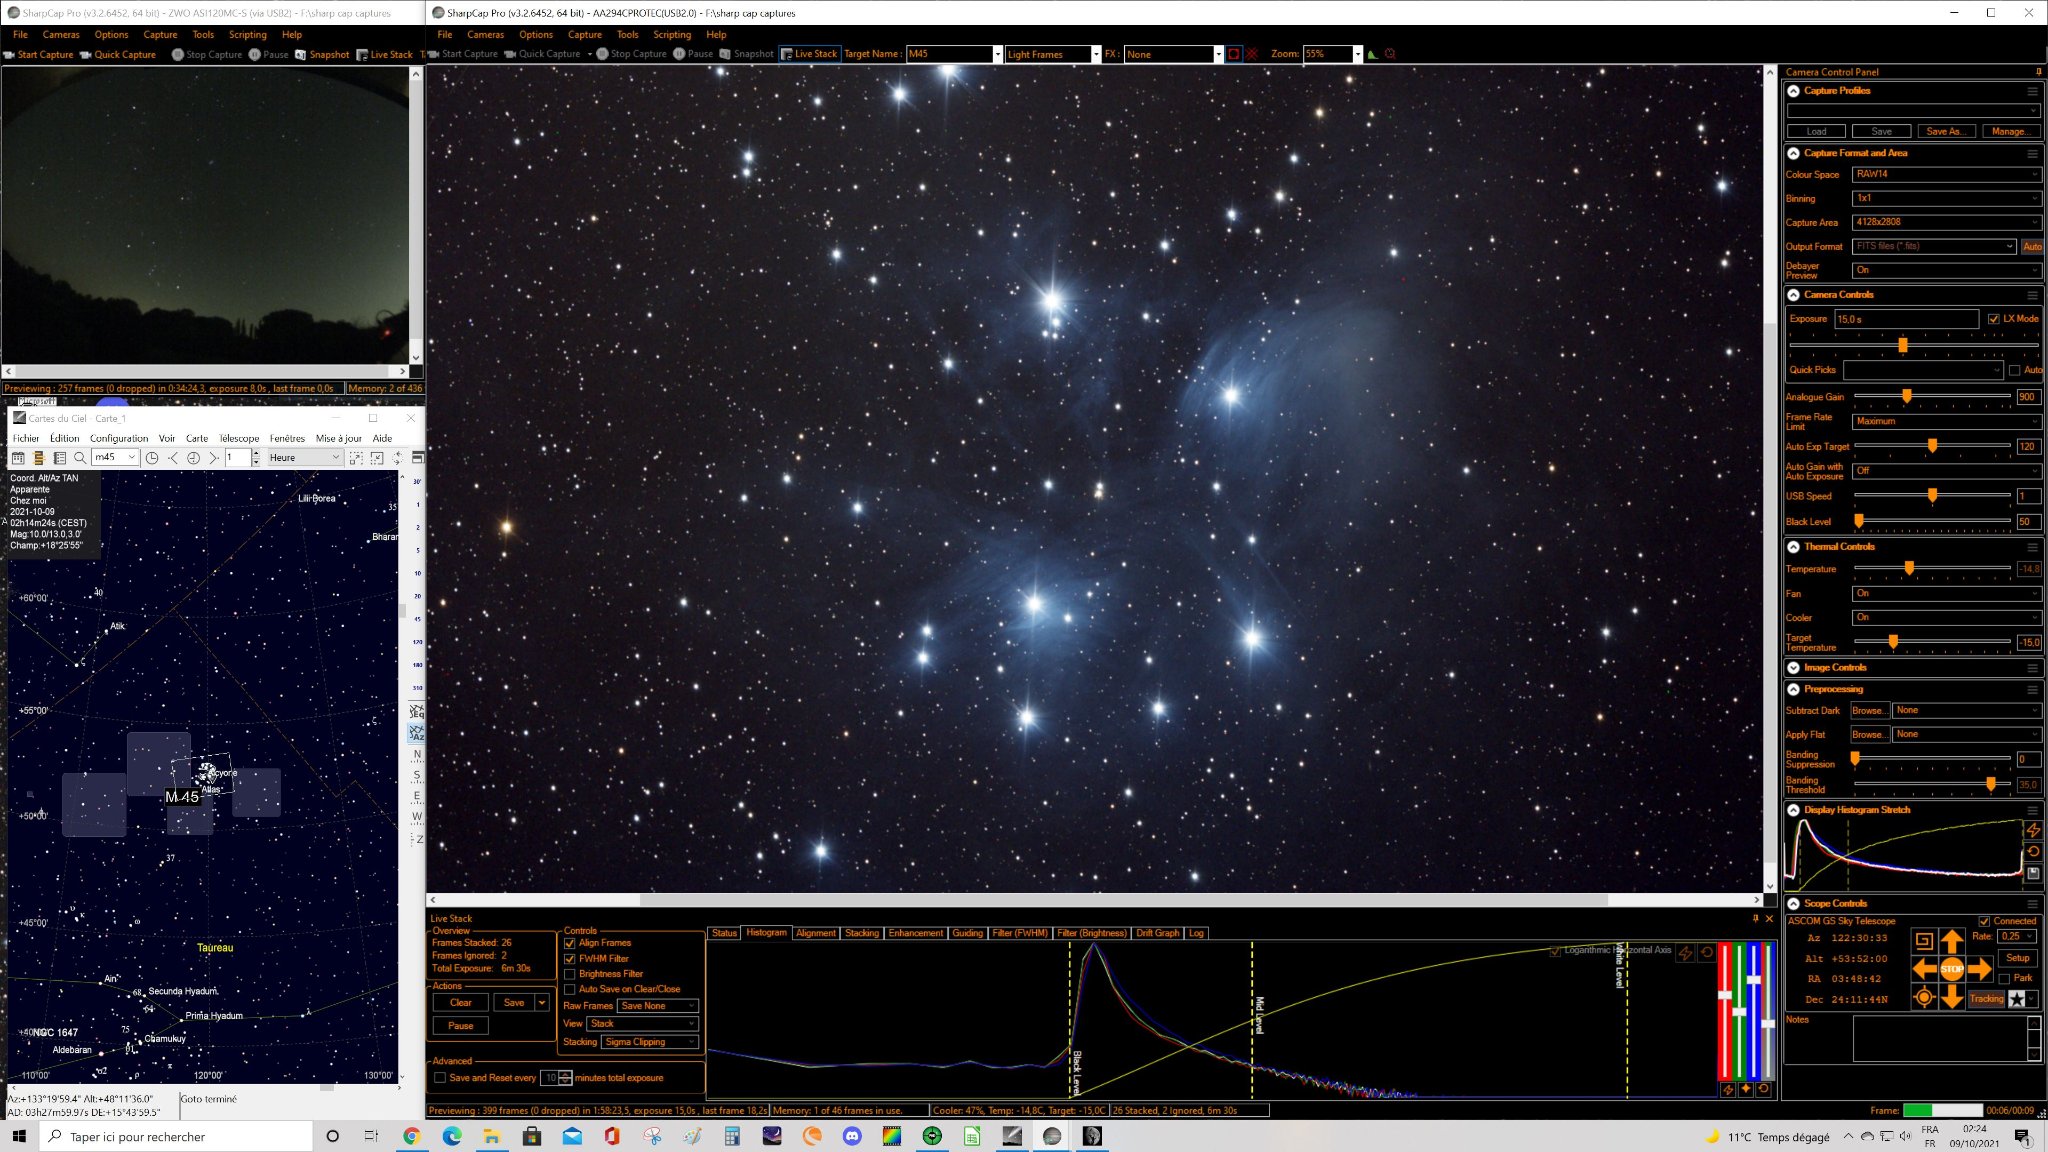Save the display histogram stretch settings

(x=2033, y=873)
